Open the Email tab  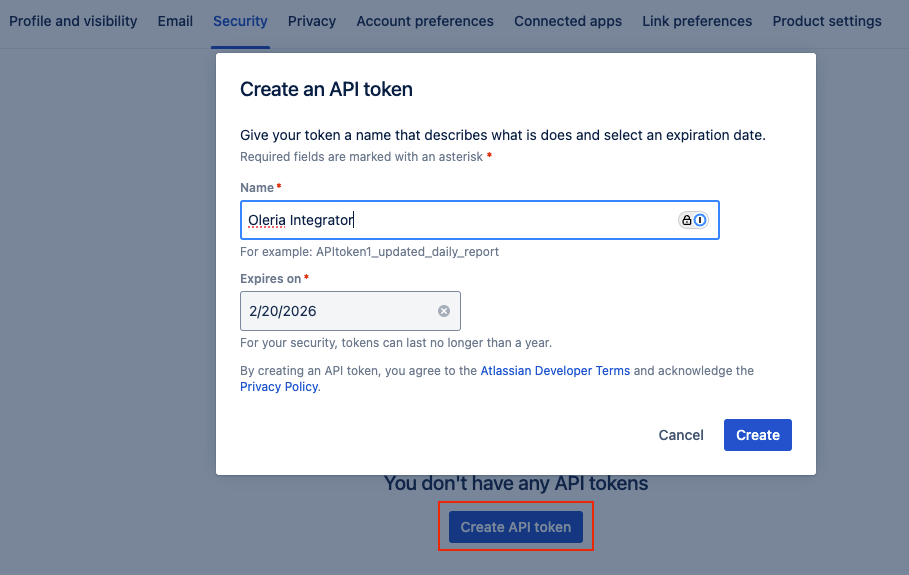click(175, 21)
